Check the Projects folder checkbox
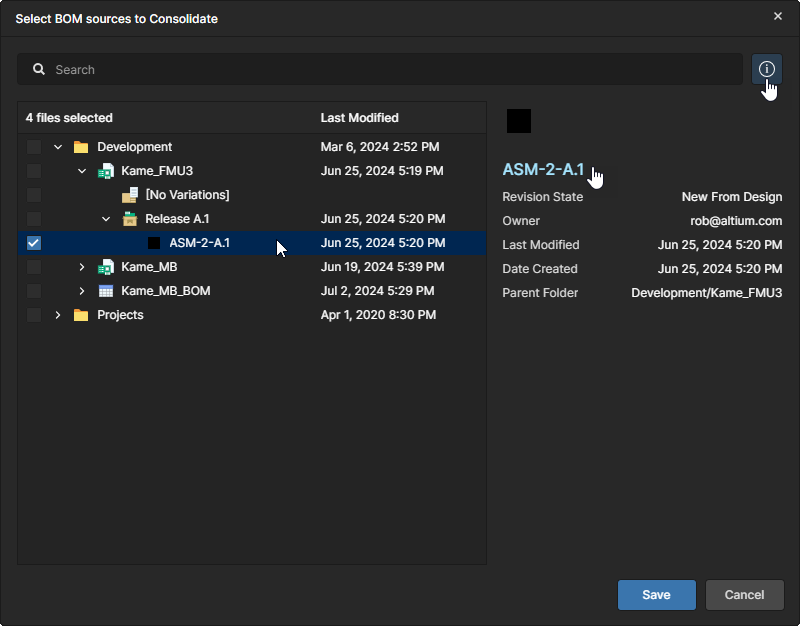The image size is (800, 626). pyautogui.click(x=34, y=315)
